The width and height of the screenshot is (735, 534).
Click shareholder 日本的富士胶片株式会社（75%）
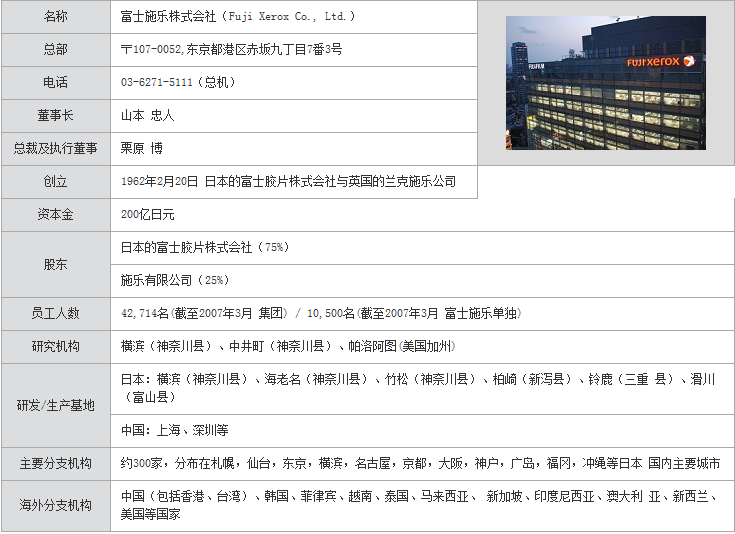point(205,248)
